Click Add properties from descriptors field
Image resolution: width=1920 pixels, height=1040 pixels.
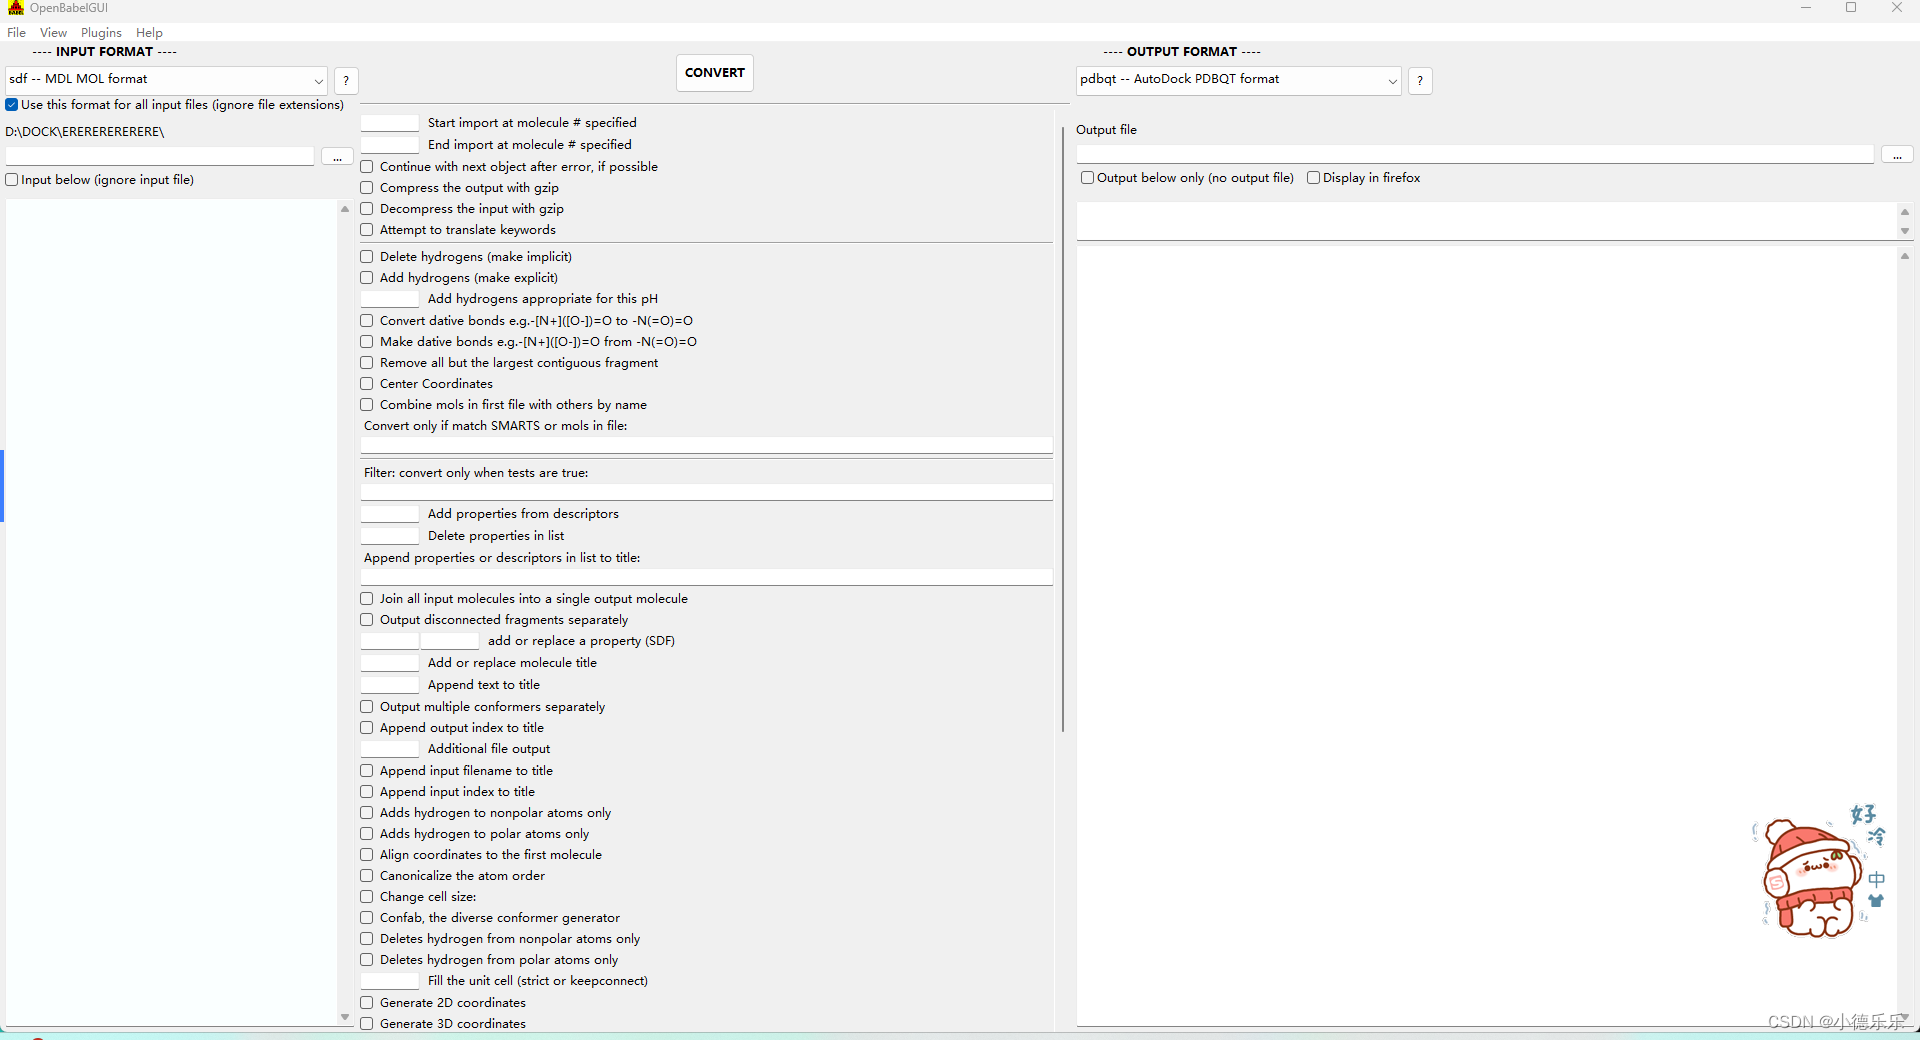[390, 514]
